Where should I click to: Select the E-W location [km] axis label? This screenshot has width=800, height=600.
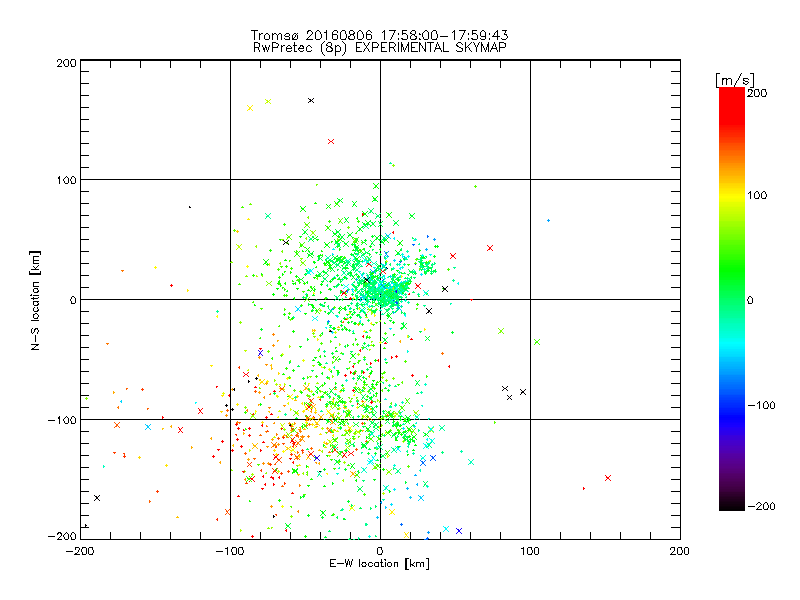pyautogui.click(x=379, y=563)
